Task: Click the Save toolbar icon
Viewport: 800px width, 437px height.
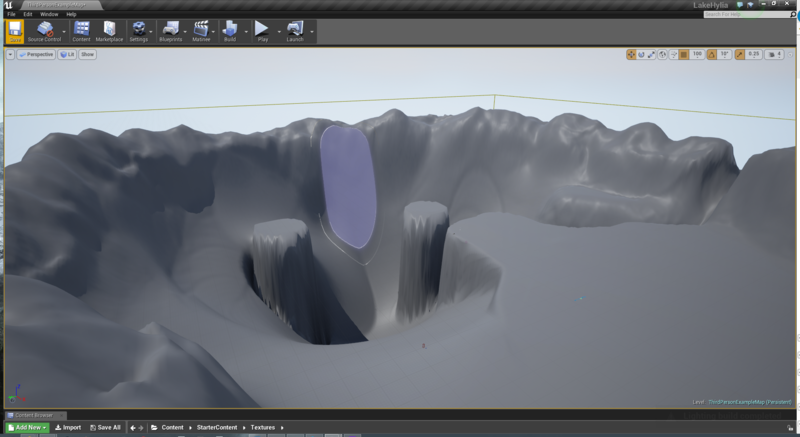Action: tap(15, 30)
